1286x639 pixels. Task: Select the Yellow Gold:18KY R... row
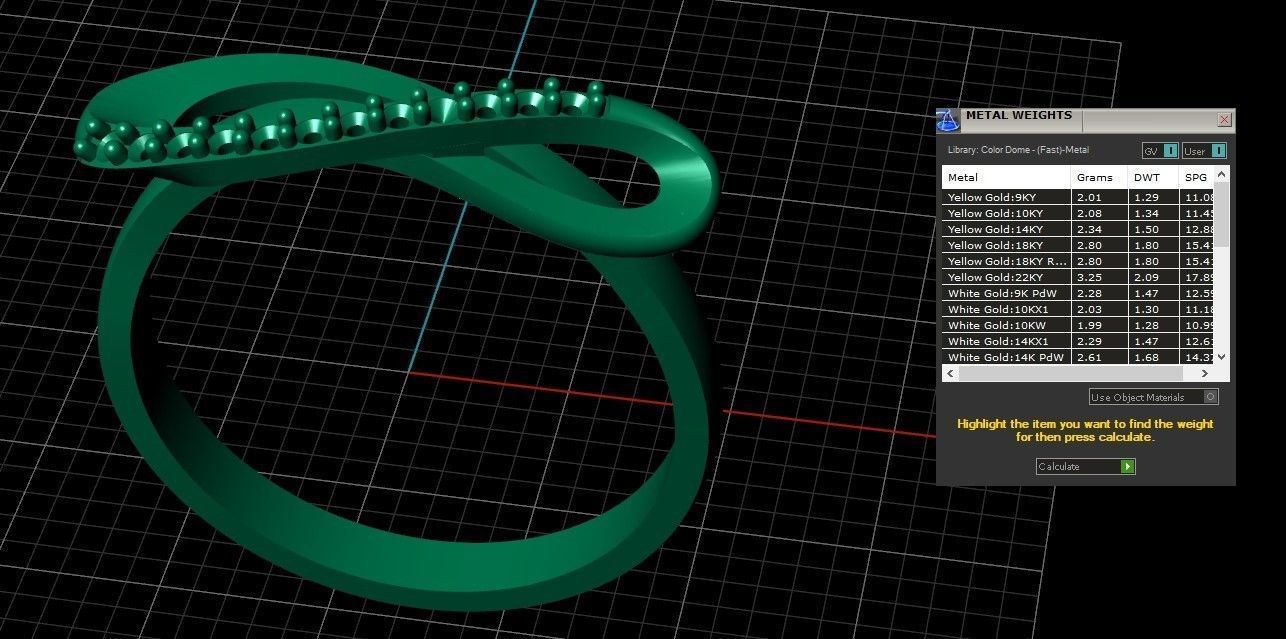[x=1079, y=261]
